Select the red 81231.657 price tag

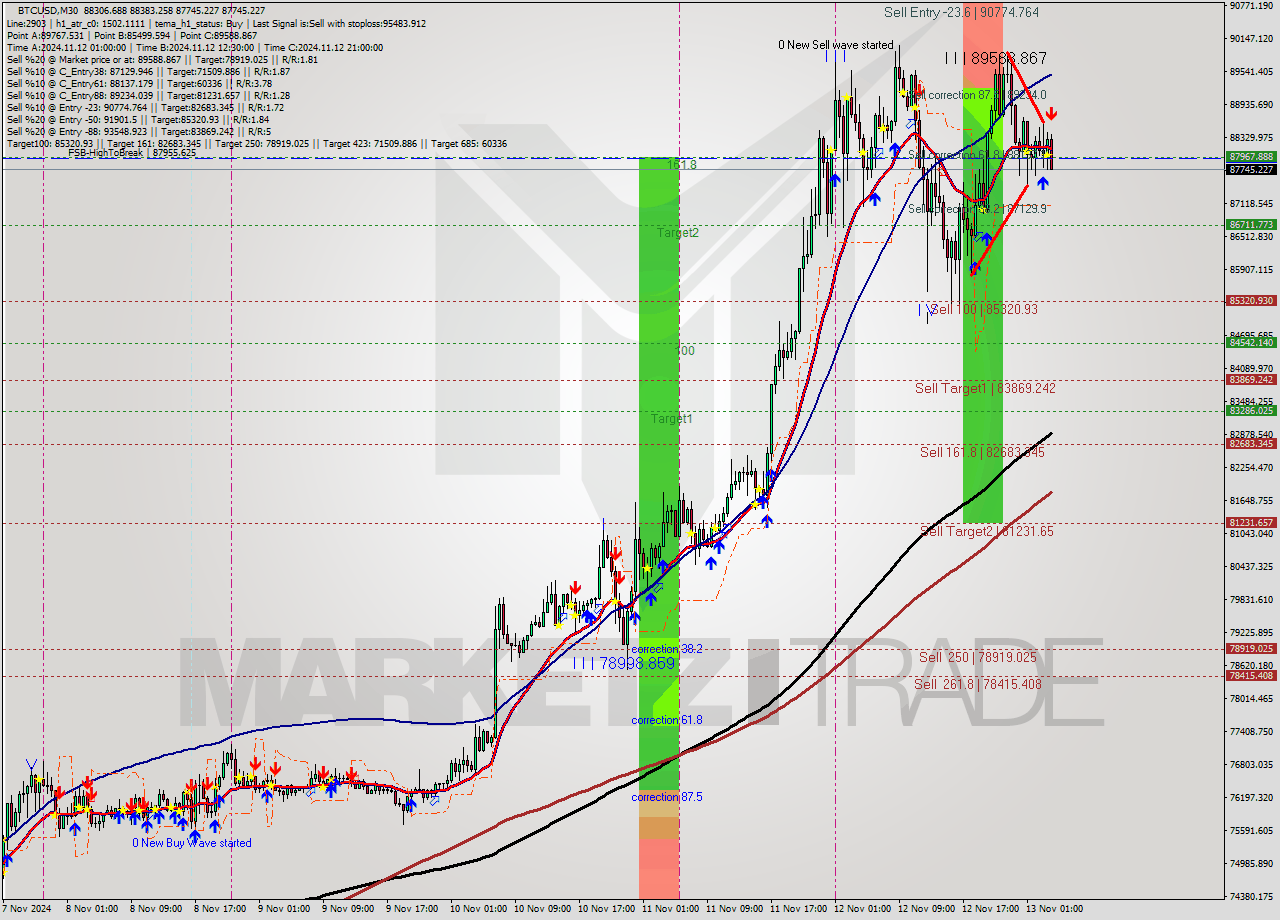coord(1251,522)
